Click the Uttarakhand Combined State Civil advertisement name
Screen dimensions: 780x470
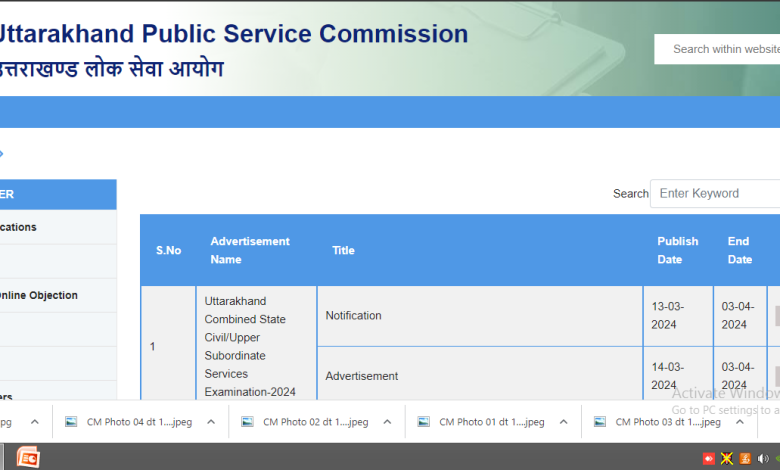point(250,346)
